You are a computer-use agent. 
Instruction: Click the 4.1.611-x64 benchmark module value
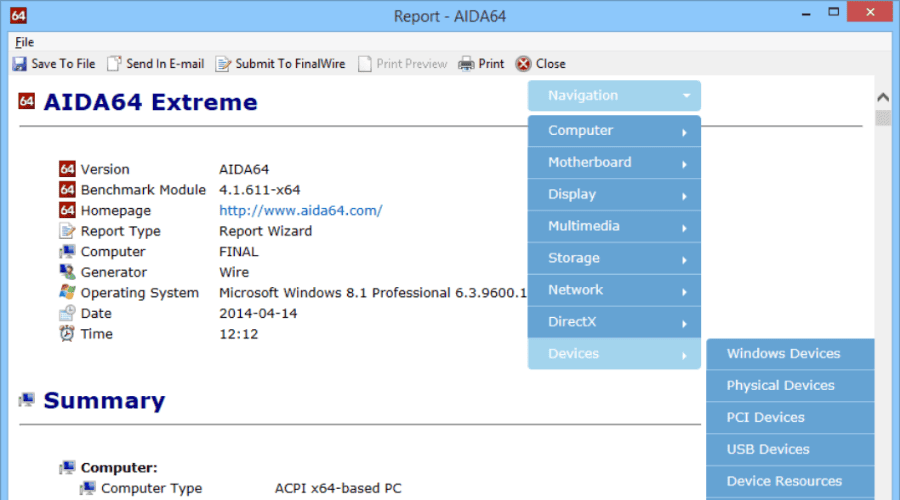coord(259,189)
